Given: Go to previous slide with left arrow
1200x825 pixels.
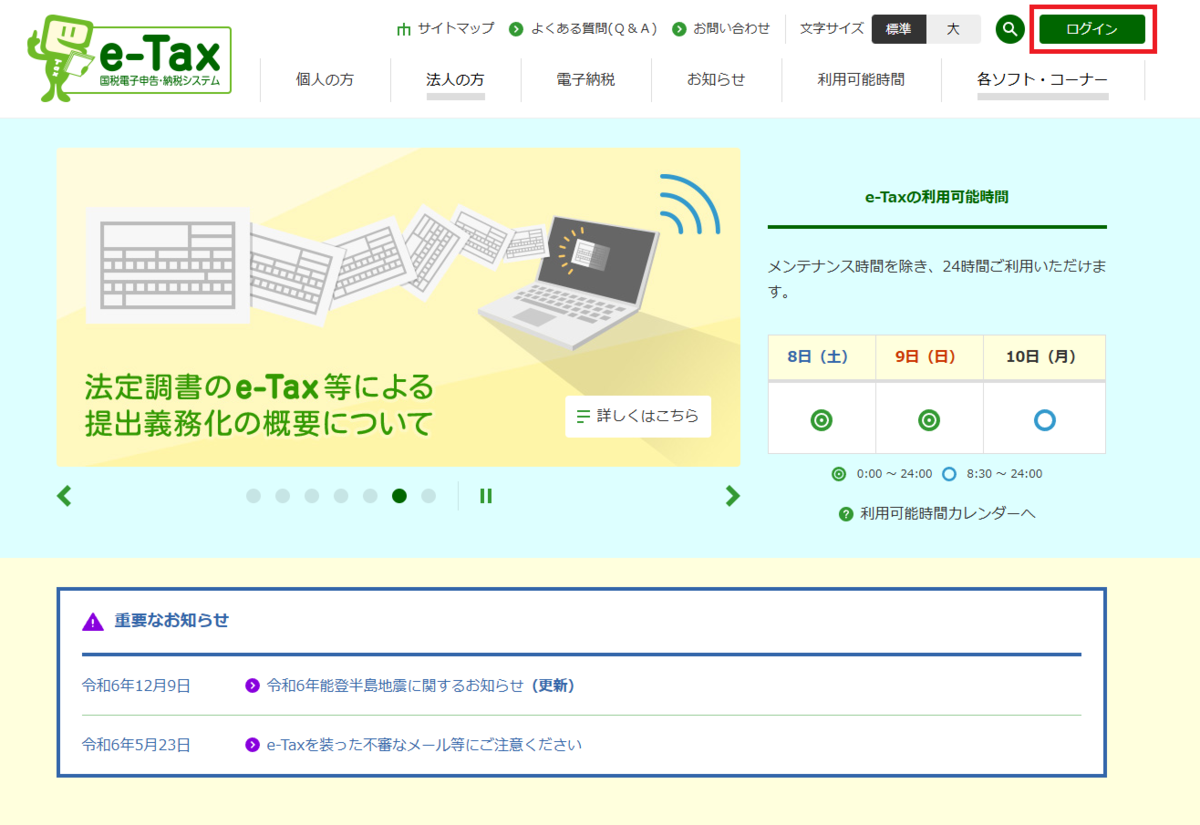Looking at the screenshot, I should coord(64,495).
